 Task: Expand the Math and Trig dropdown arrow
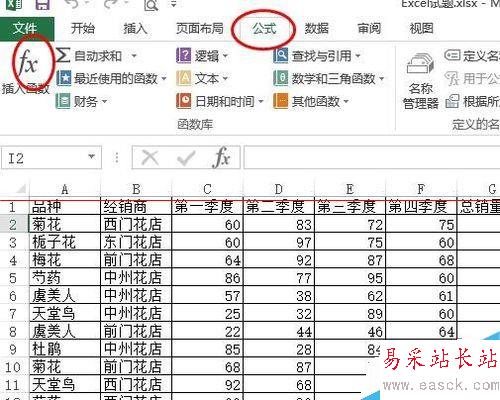pyautogui.click(x=382, y=79)
